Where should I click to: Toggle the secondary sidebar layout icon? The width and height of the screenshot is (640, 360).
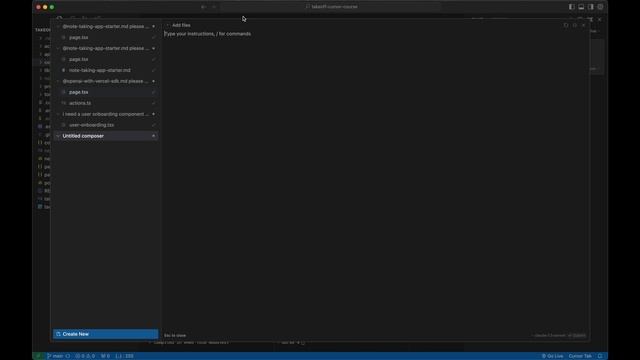coord(591,7)
